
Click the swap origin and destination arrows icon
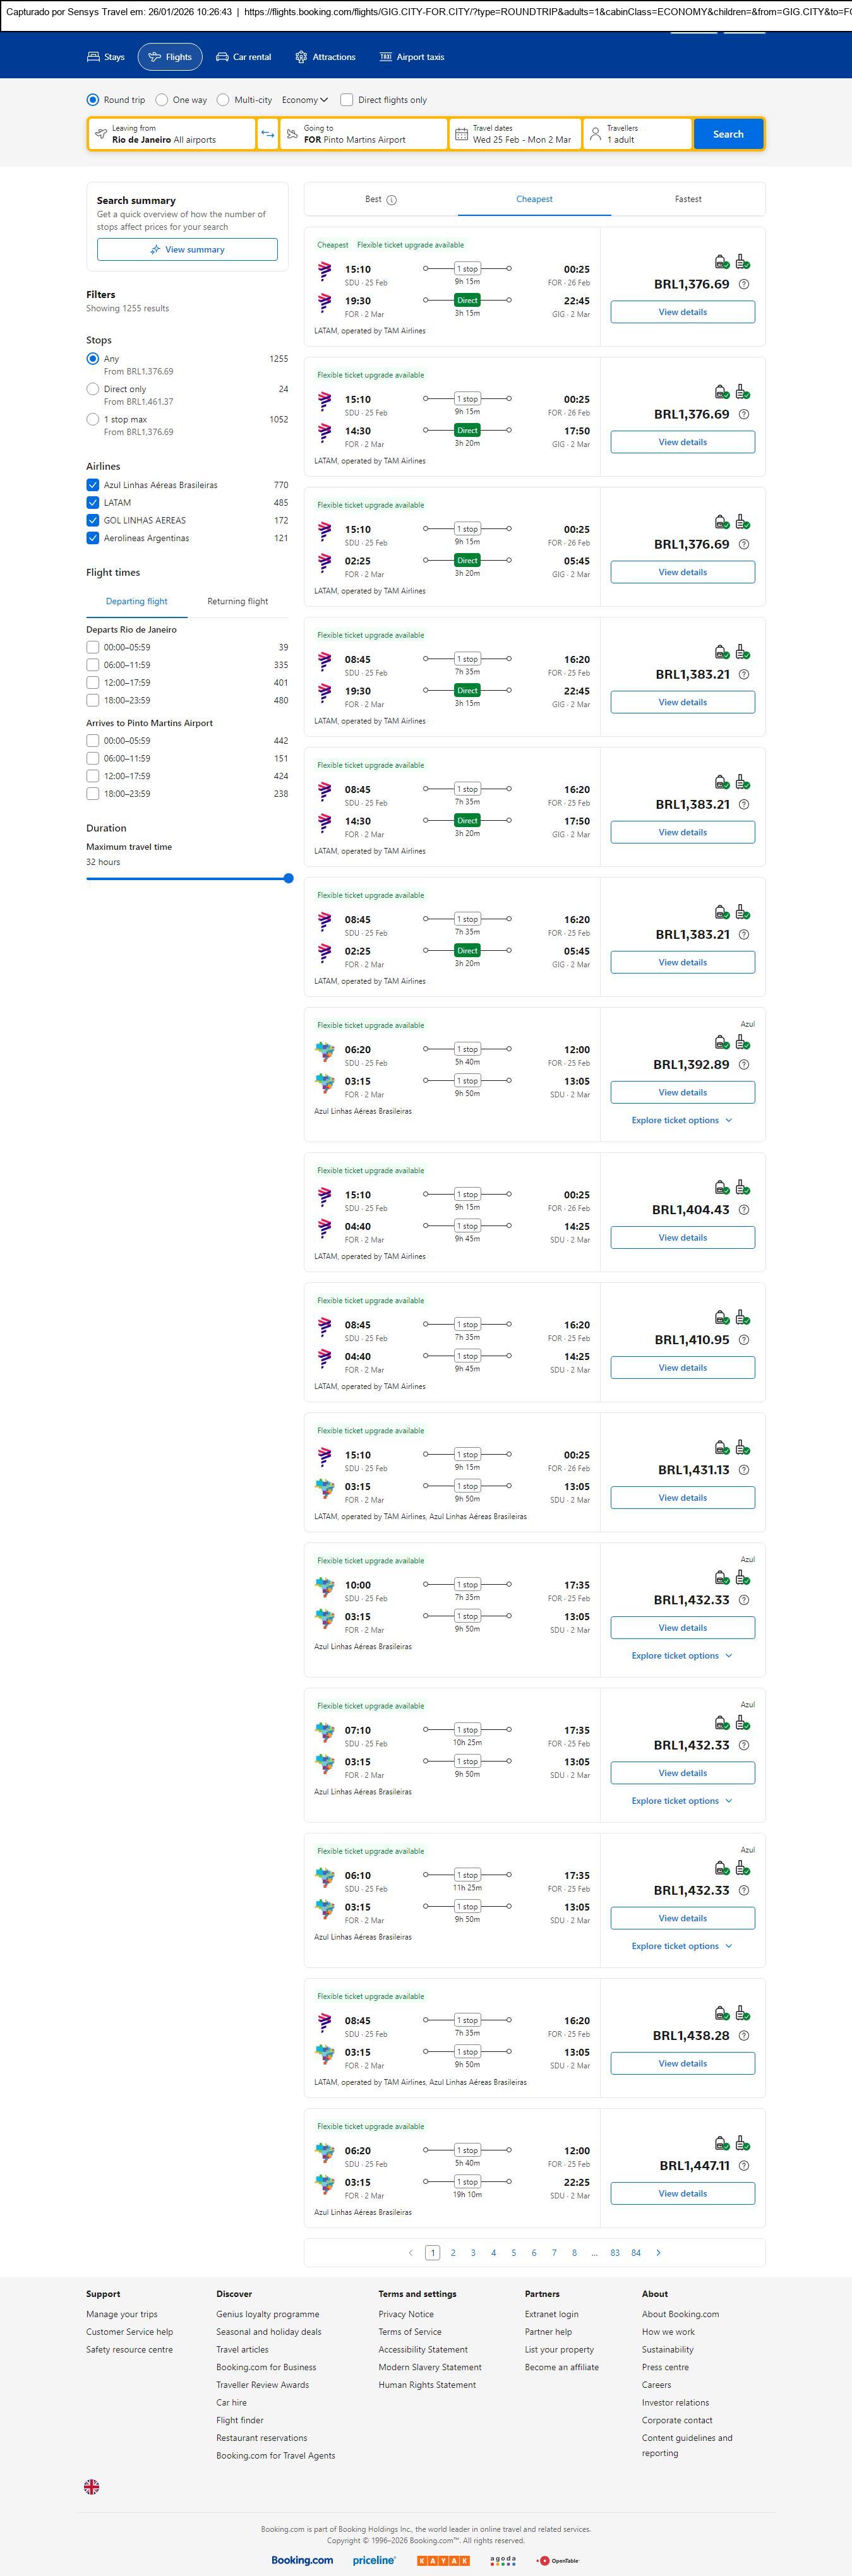pyautogui.click(x=267, y=134)
